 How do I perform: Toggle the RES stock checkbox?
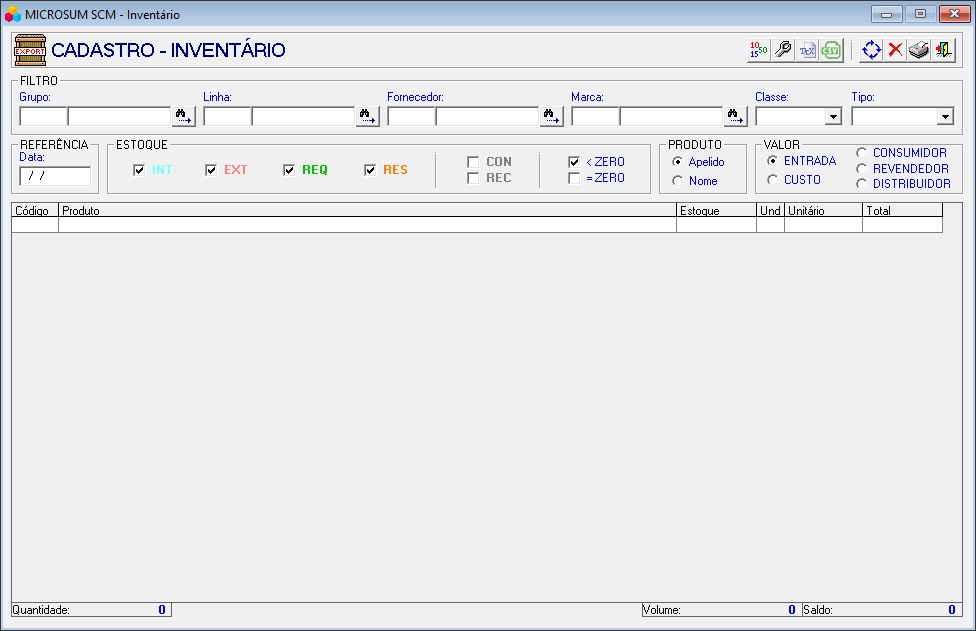coord(370,170)
